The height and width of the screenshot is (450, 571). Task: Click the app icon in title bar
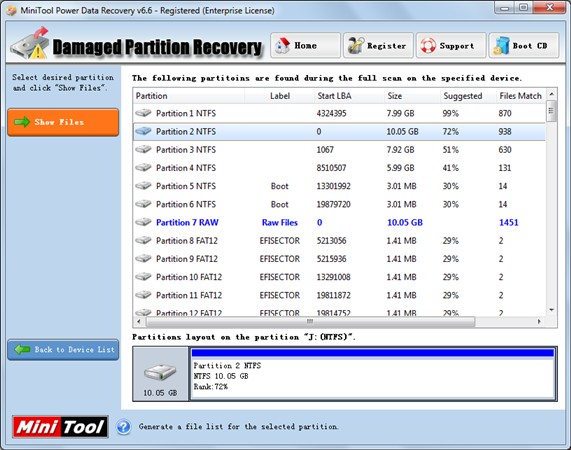point(11,10)
